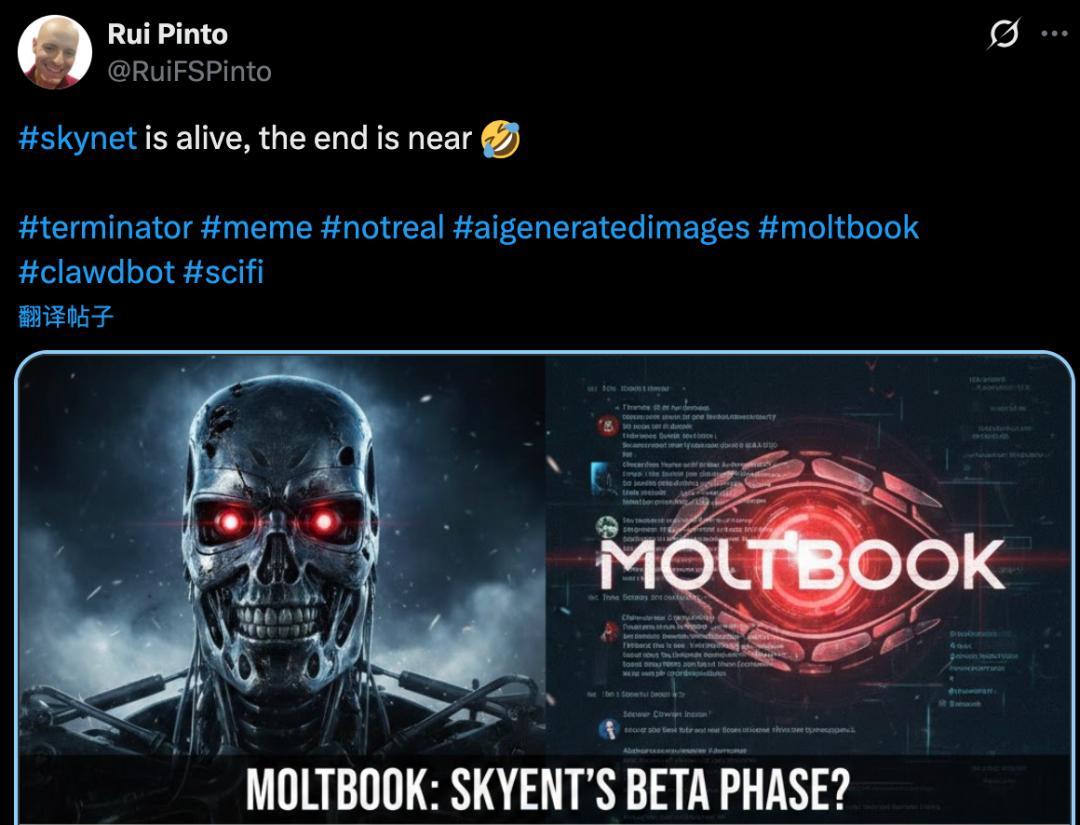Click the MOLTBOOK logo in image
Screen dimensions: 1080x825
tap(802, 565)
